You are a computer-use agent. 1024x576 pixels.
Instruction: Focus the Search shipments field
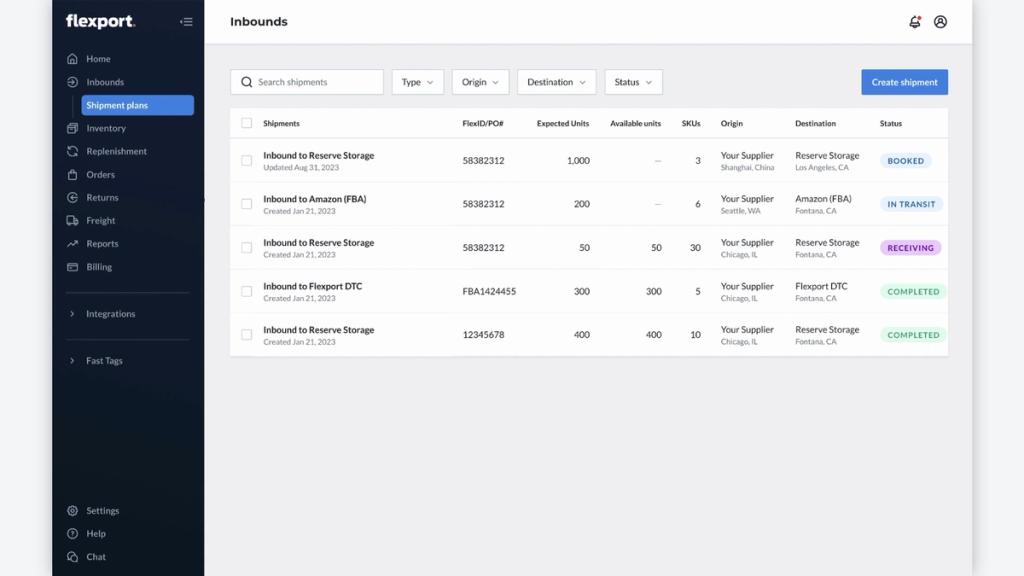(x=307, y=82)
